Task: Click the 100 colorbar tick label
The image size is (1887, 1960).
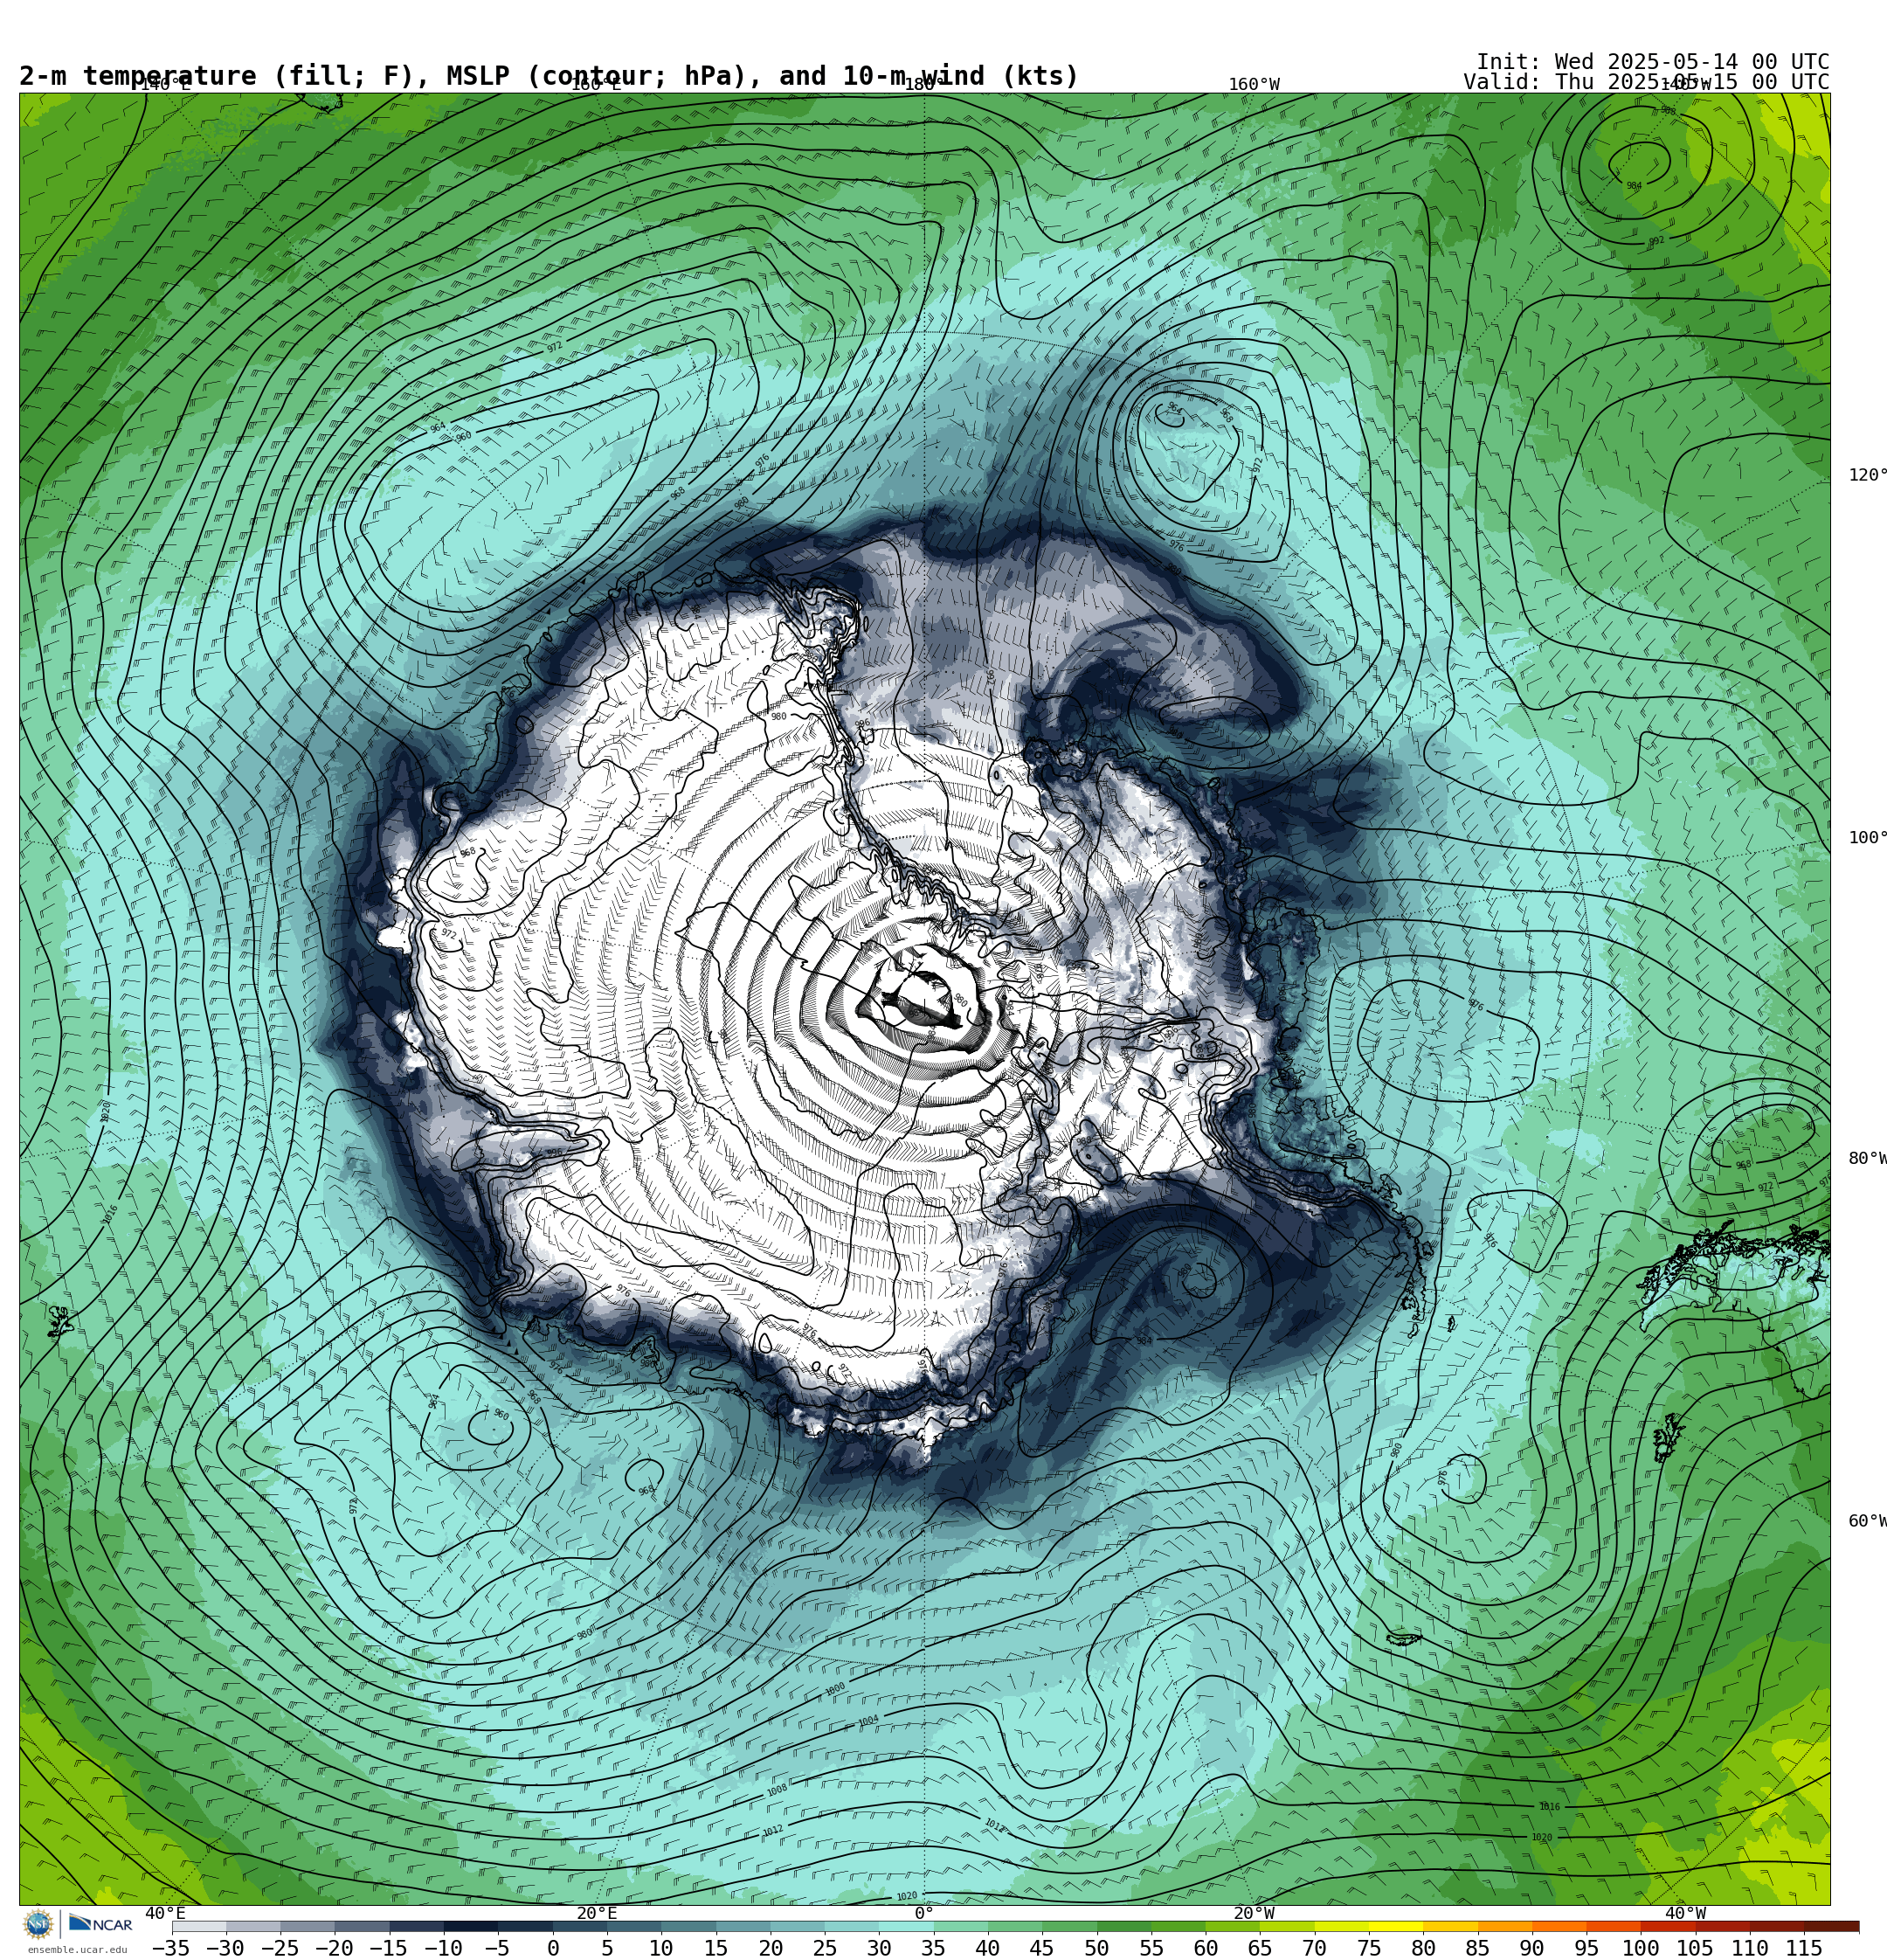Action: (1640, 1948)
